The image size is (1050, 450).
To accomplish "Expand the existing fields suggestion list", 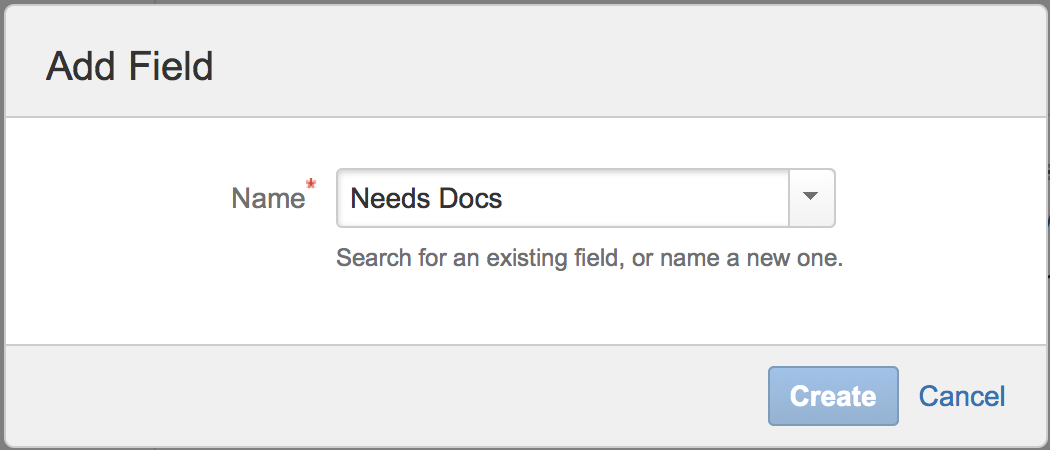I will (812, 198).
